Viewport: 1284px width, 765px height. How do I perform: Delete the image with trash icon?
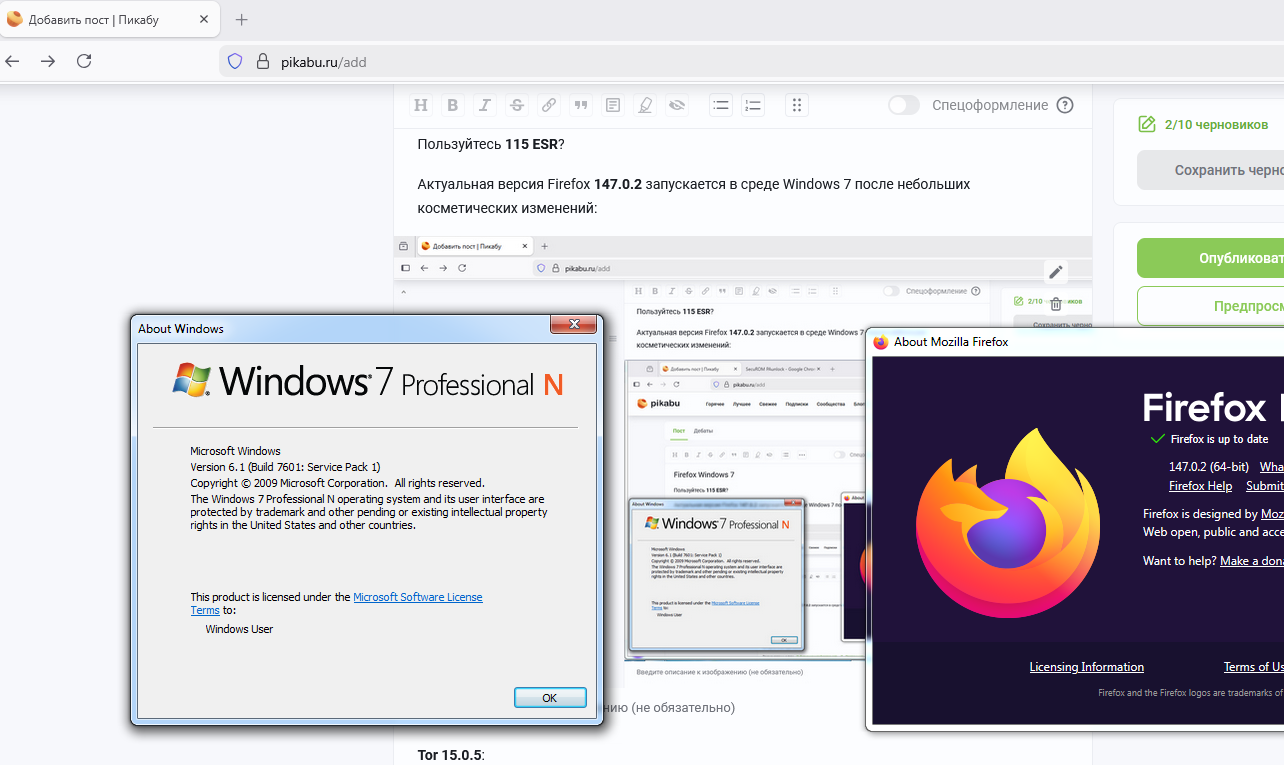pos(1055,304)
